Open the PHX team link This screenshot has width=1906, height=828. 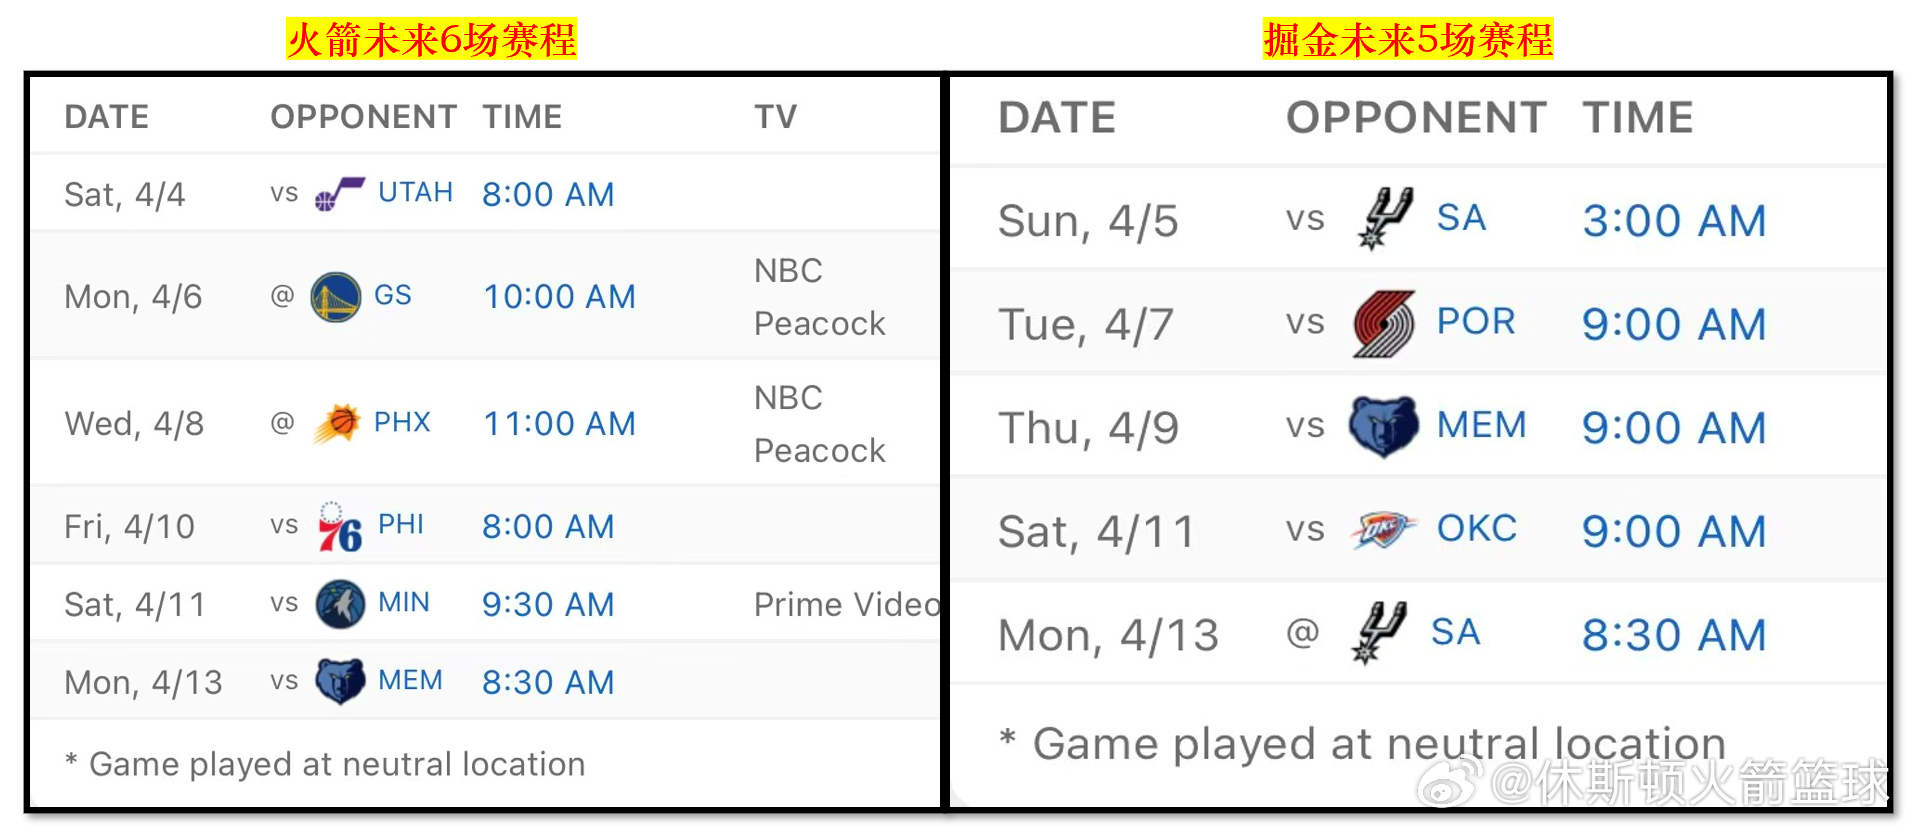coord(402,422)
